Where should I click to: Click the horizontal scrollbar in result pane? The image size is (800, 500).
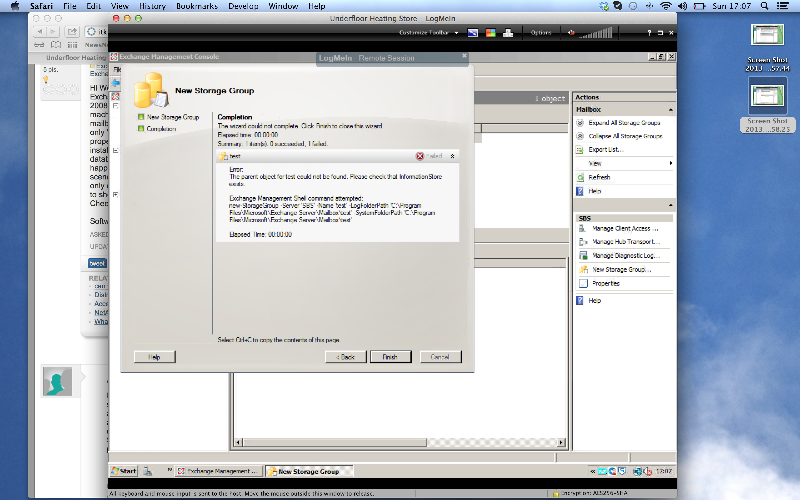335,442
